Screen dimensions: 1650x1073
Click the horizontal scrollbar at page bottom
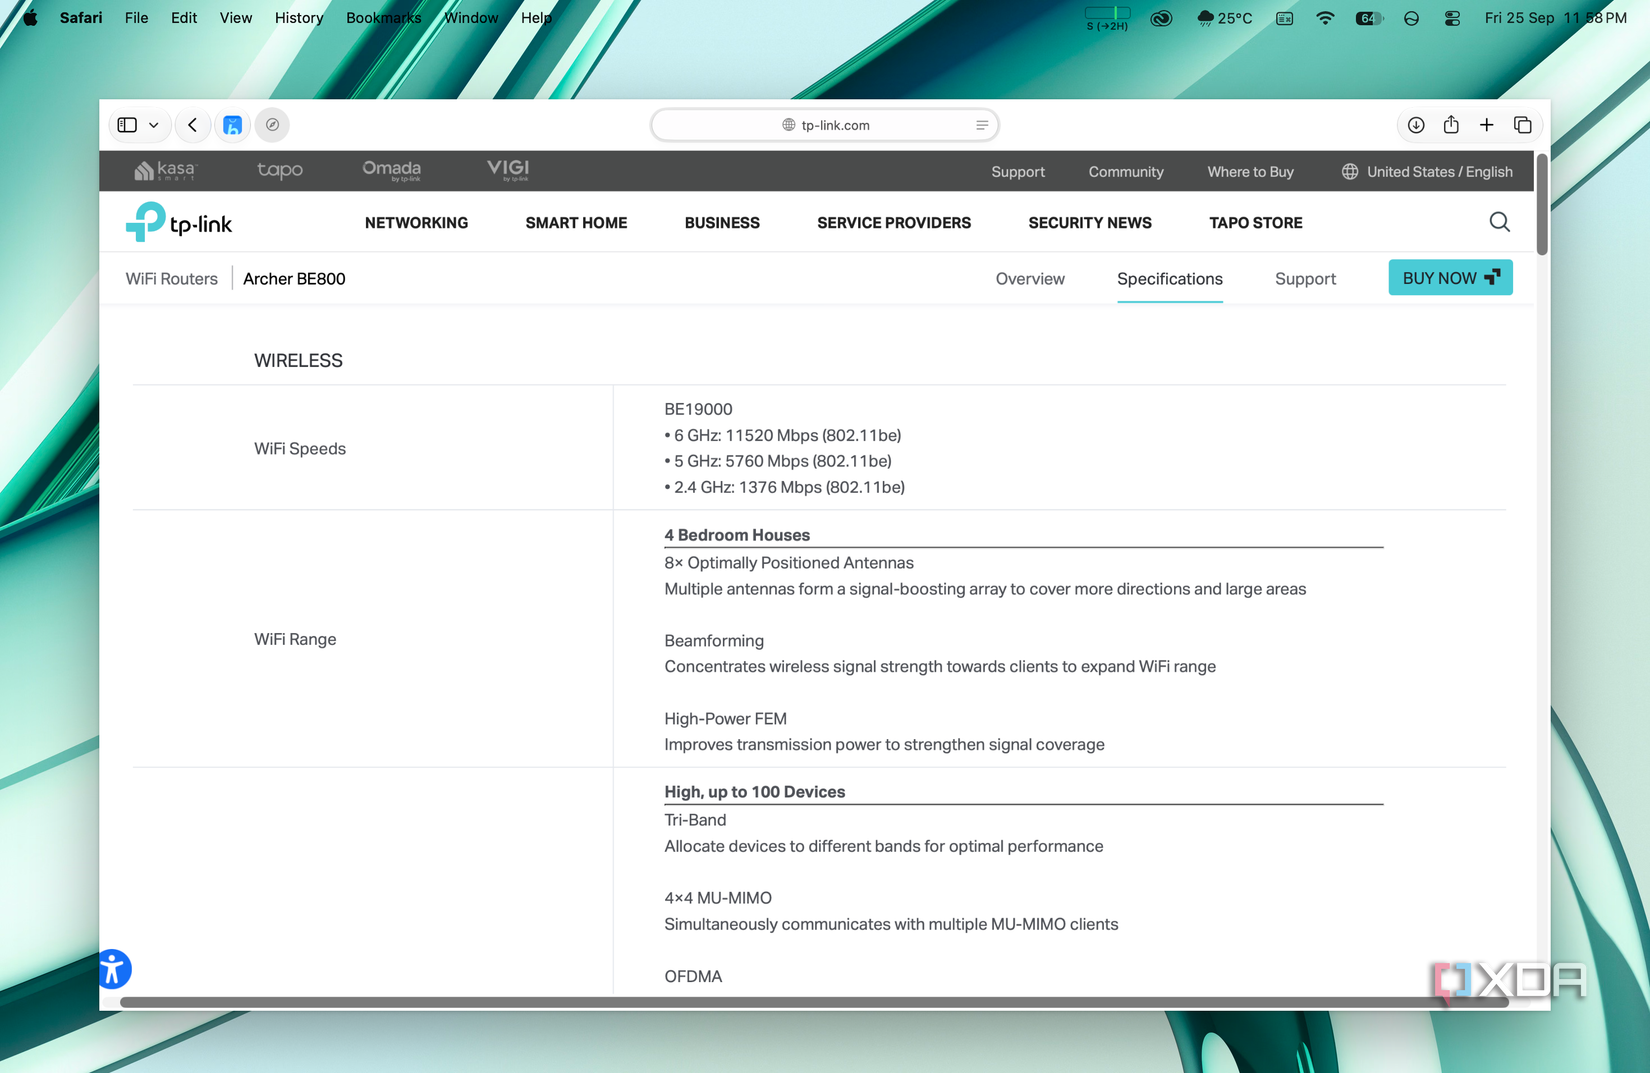click(x=814, y=1002)
